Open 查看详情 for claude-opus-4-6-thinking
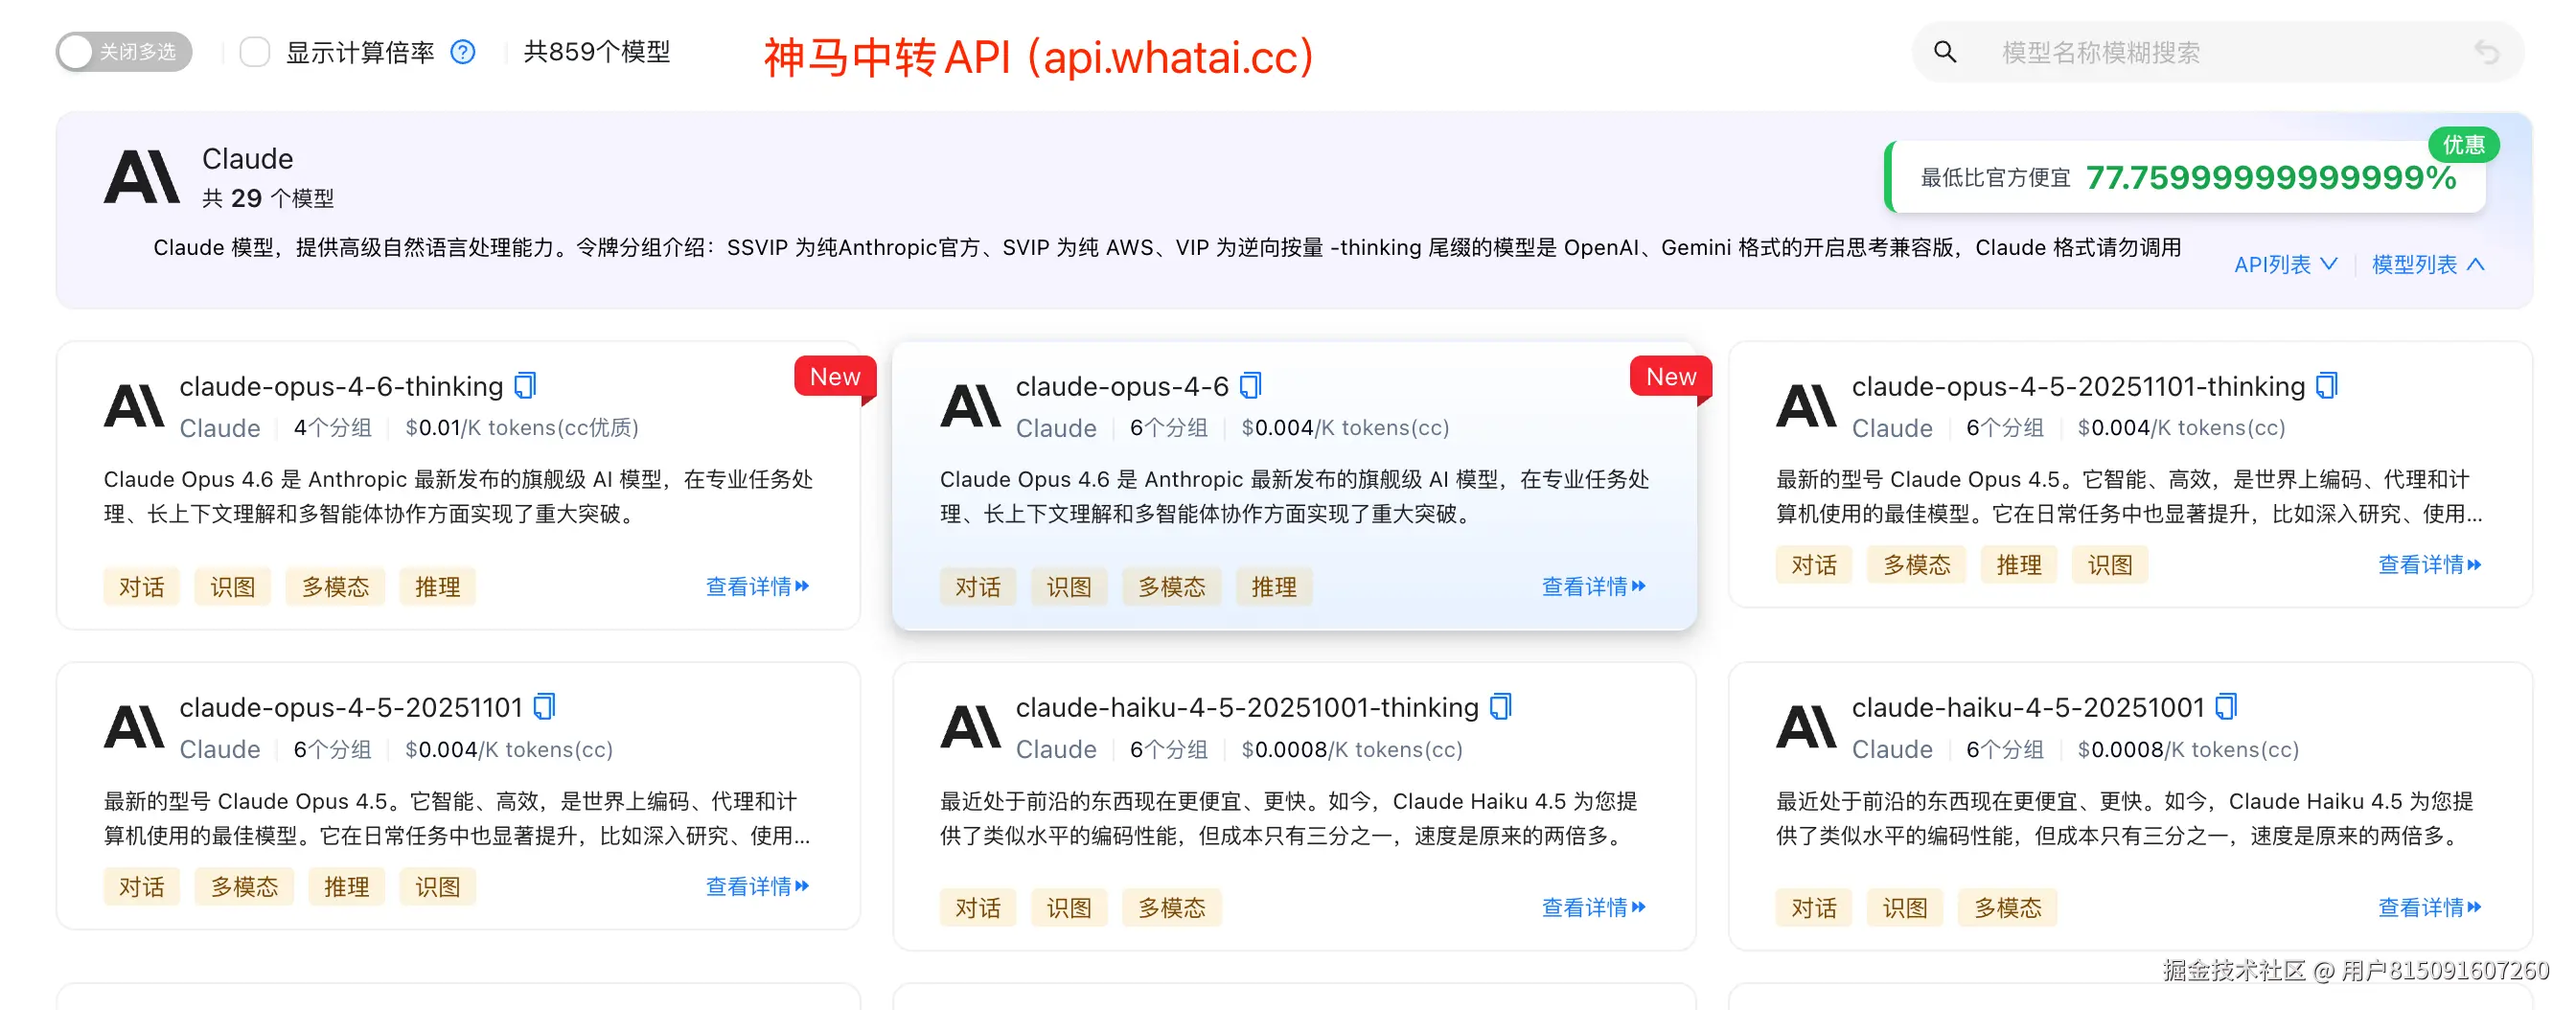Viewport: 2576px width, 1010px height. coord(757,586)
